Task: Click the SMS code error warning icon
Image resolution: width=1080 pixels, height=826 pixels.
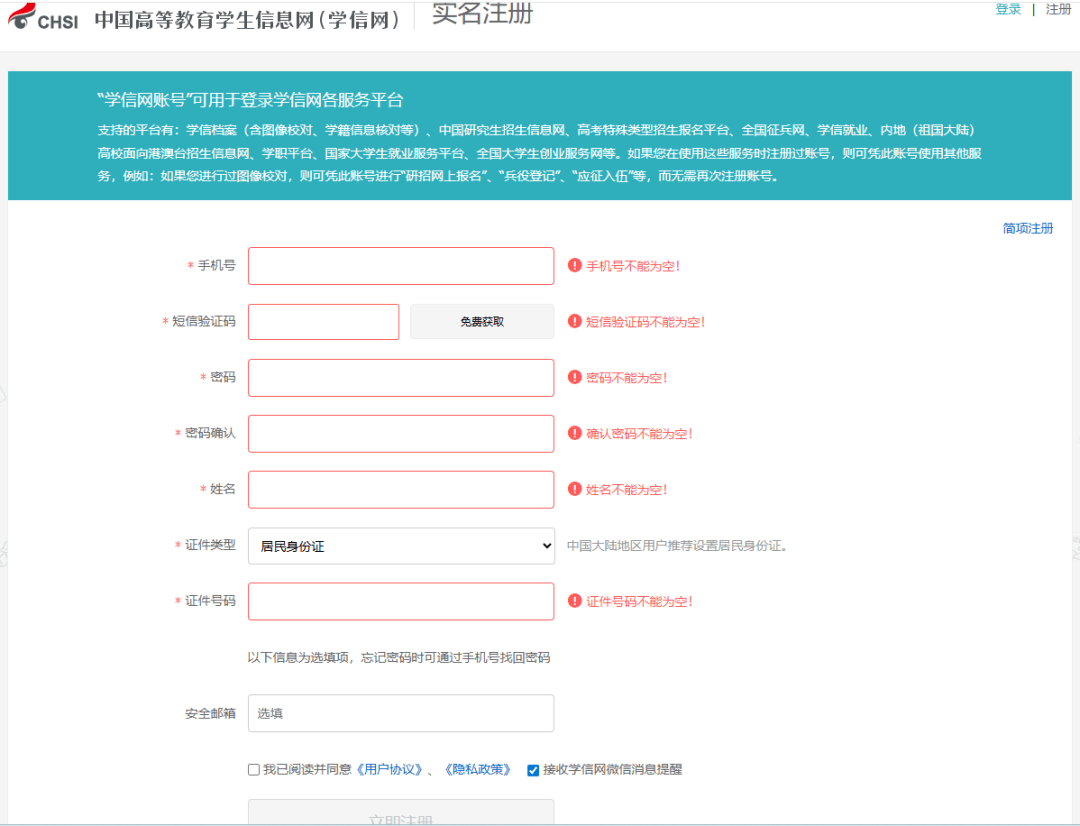Action: coord(575,322)
